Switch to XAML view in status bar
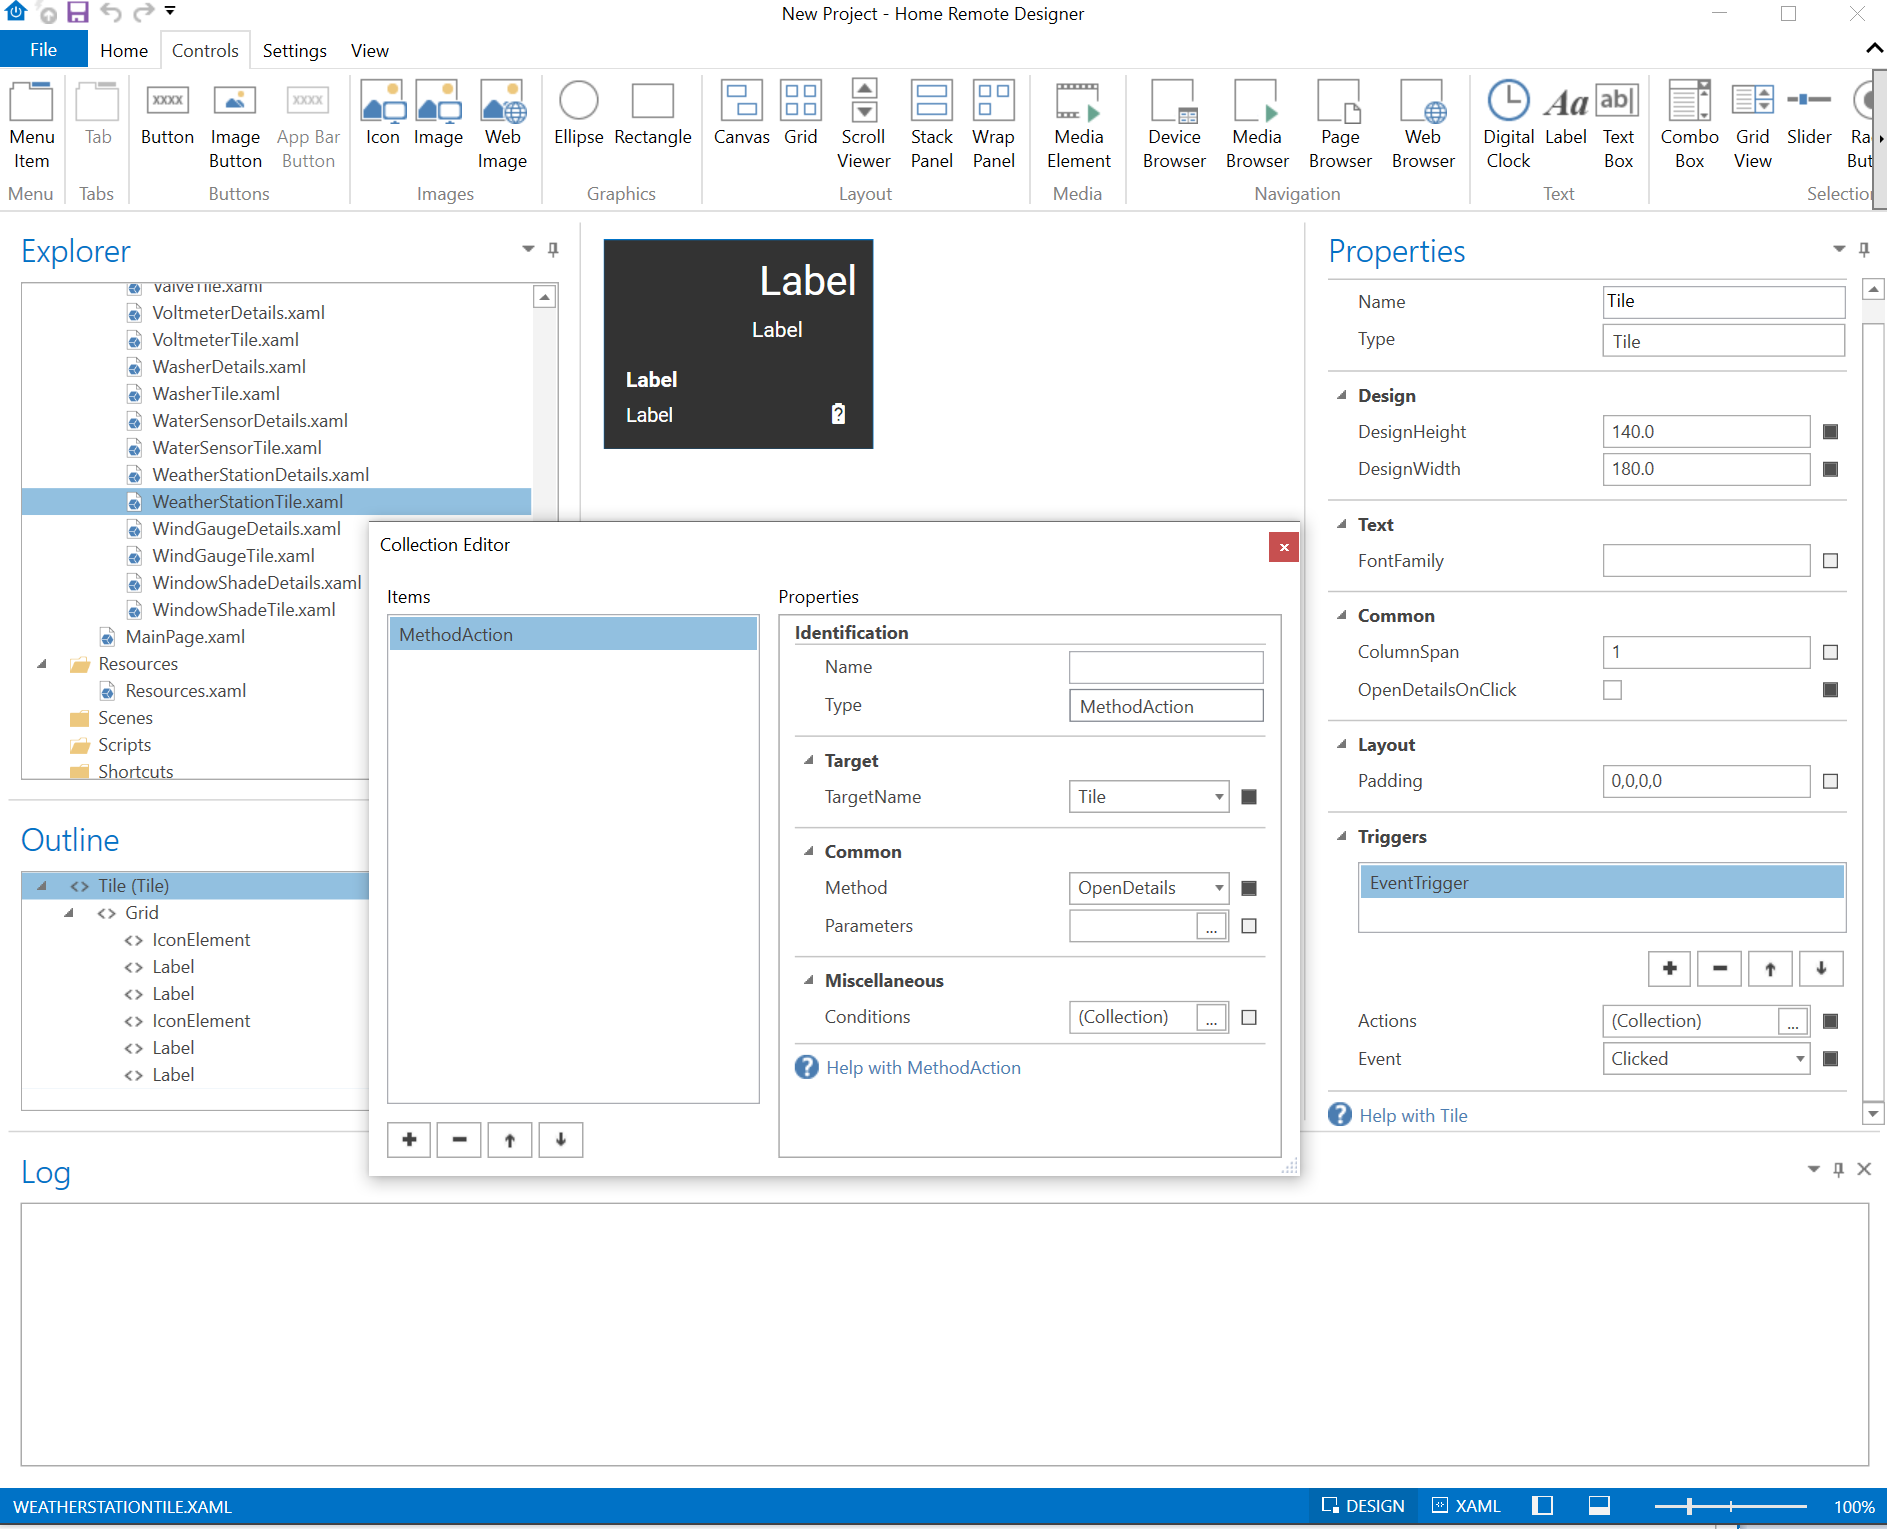Viewport: 1887px width, 1529px height. tap(1466, 1506)
